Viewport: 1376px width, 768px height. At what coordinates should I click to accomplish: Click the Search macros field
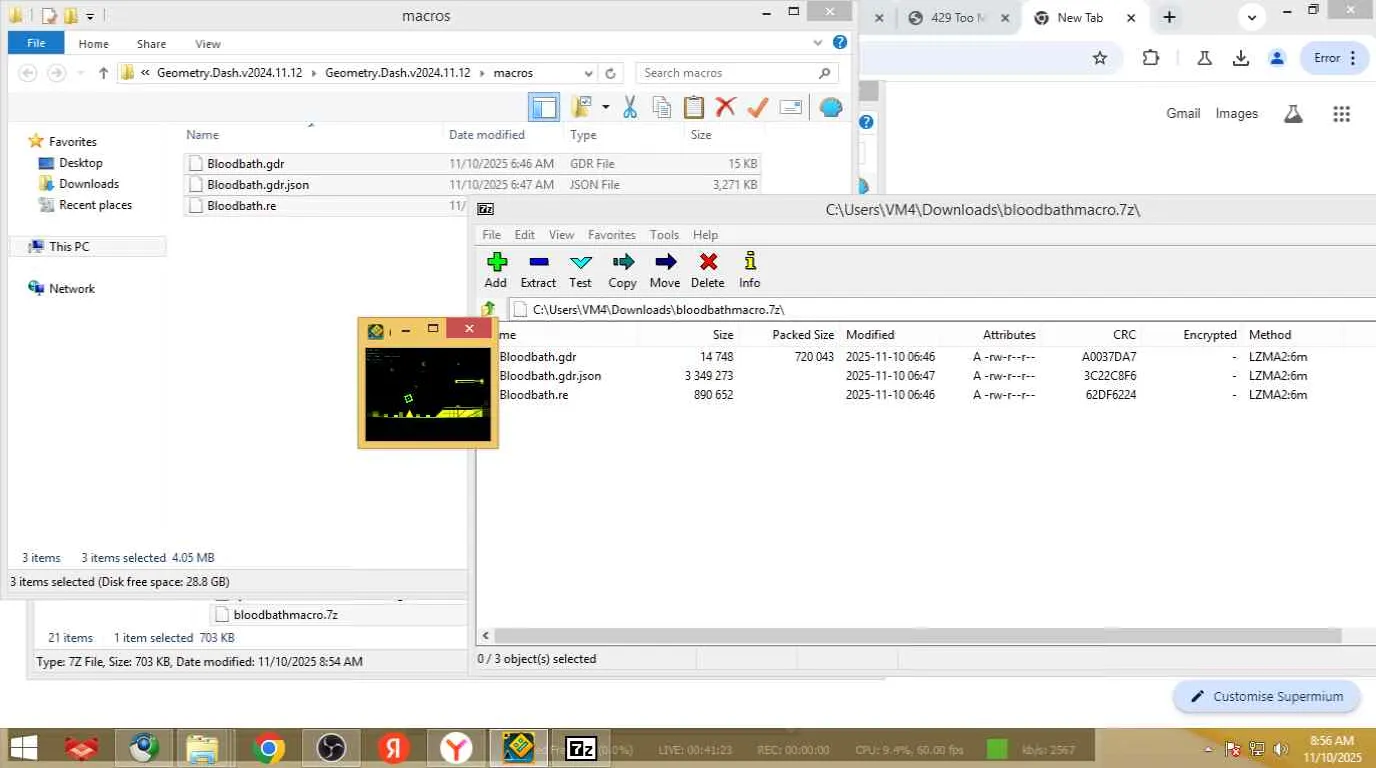737,73
